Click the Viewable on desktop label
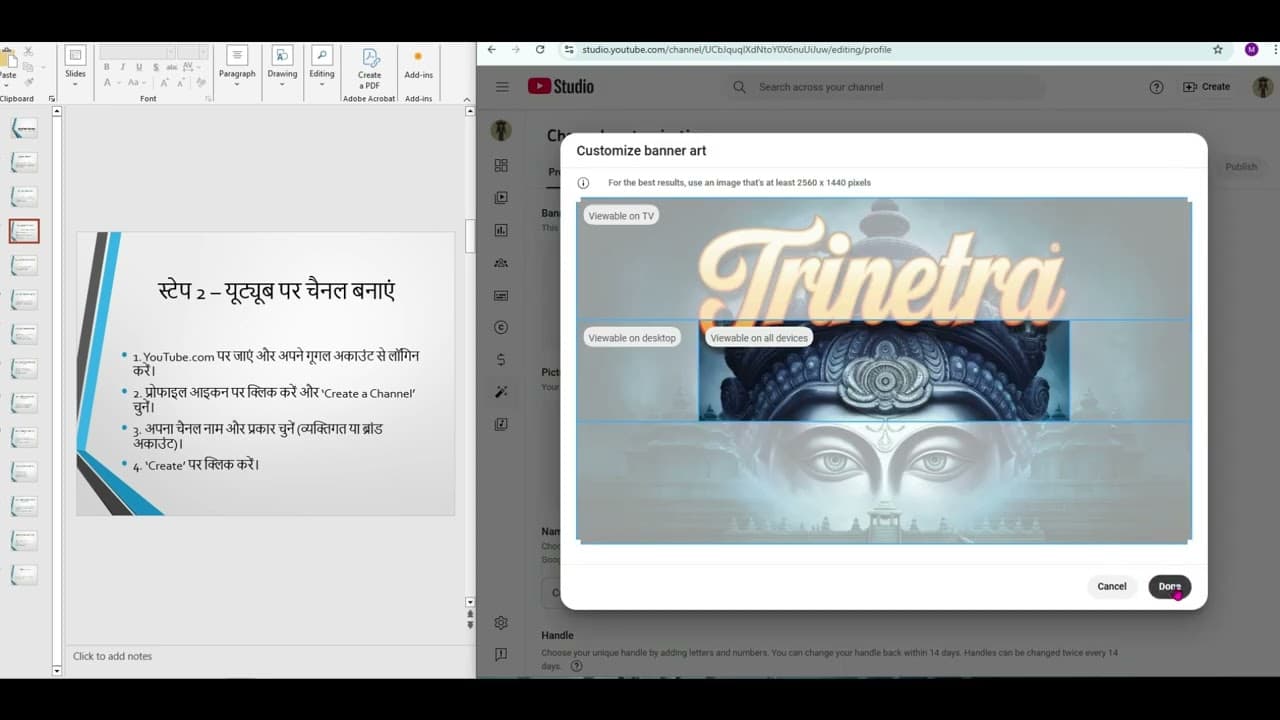This screenshot has height=720, width=1280. point(632,338)
